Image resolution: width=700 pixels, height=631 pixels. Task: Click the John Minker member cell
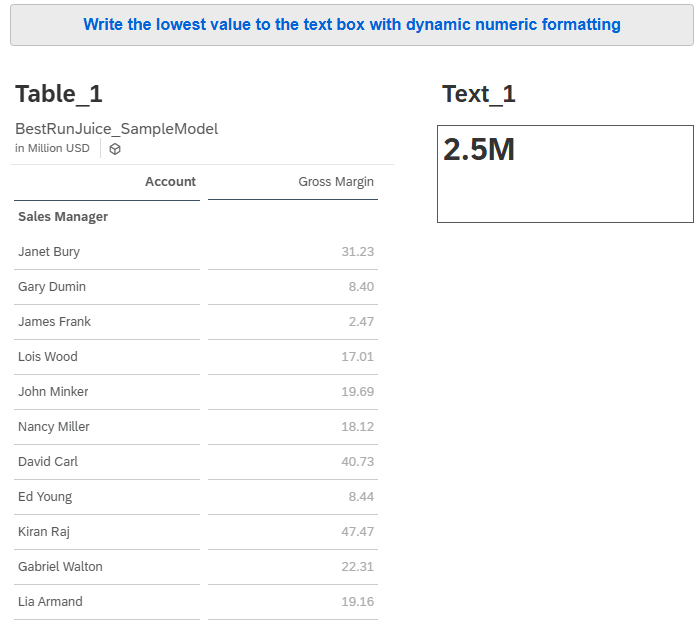[x=53, y=392]
